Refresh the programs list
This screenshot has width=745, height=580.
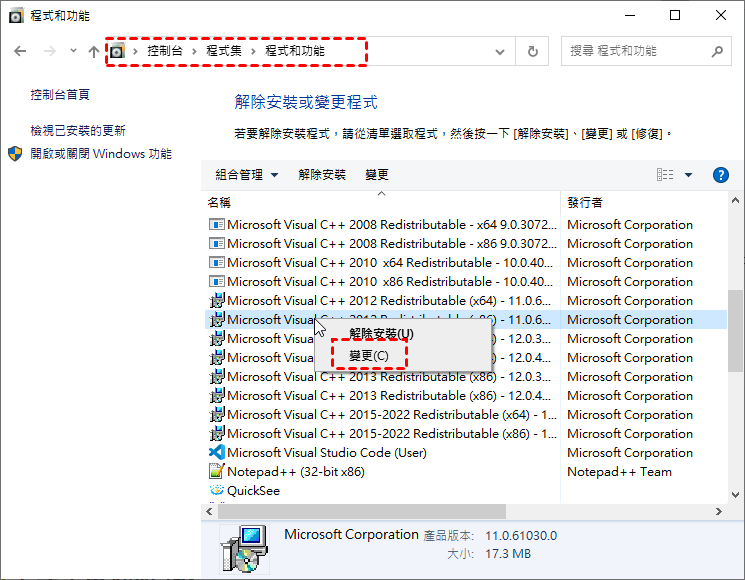pyautogui.click(x=533, y=51)
